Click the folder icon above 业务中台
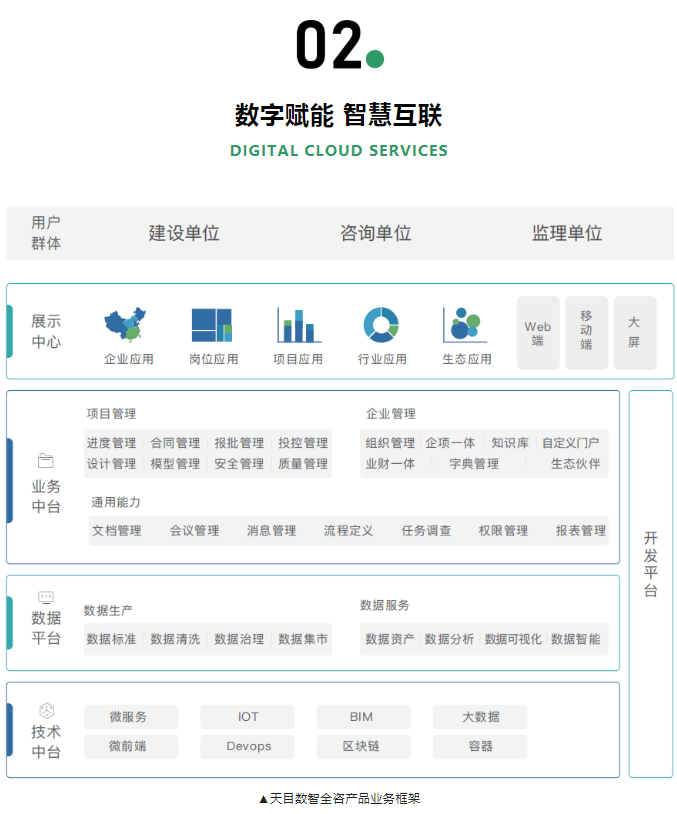 click(46, 461)
